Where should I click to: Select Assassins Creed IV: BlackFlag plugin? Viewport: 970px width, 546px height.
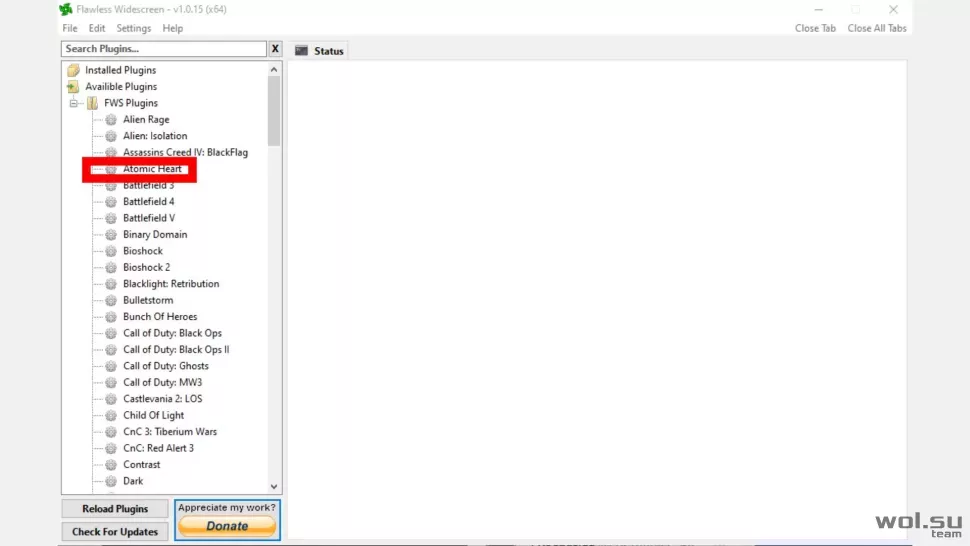[x=185, y=152]
